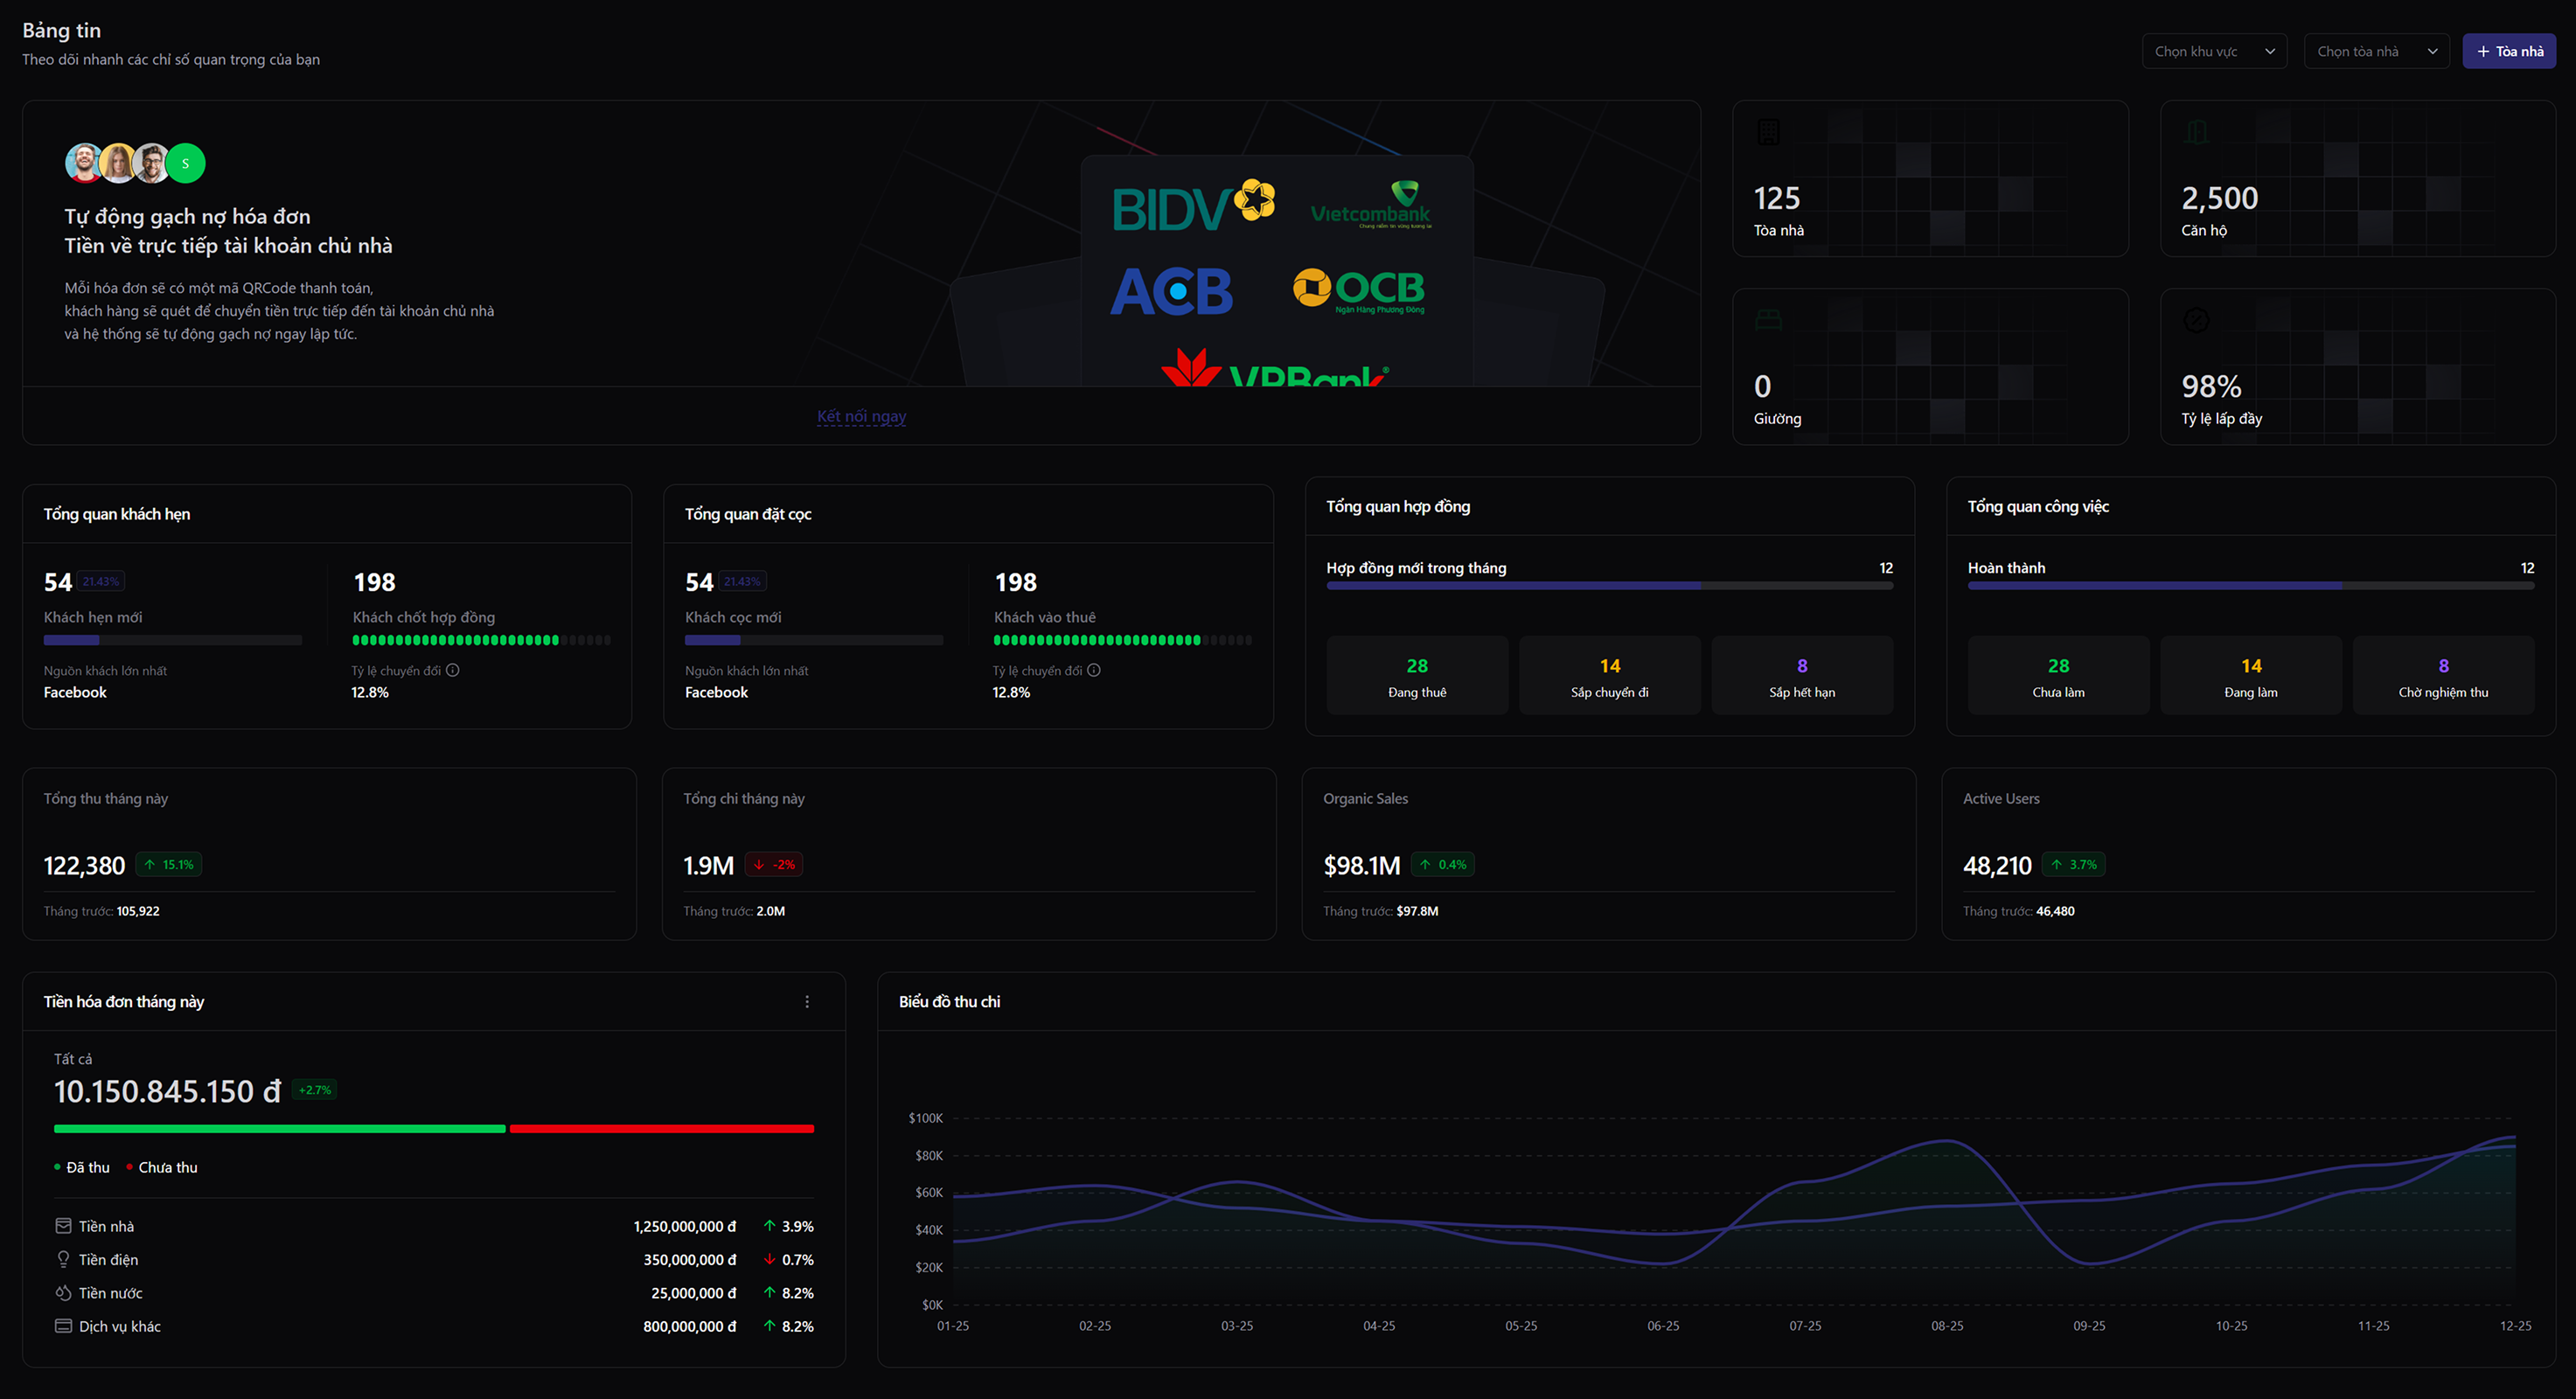
Task: Click the occupancy rate icon above 98%
Action: pyautogui.click(x=2196, y=320)
